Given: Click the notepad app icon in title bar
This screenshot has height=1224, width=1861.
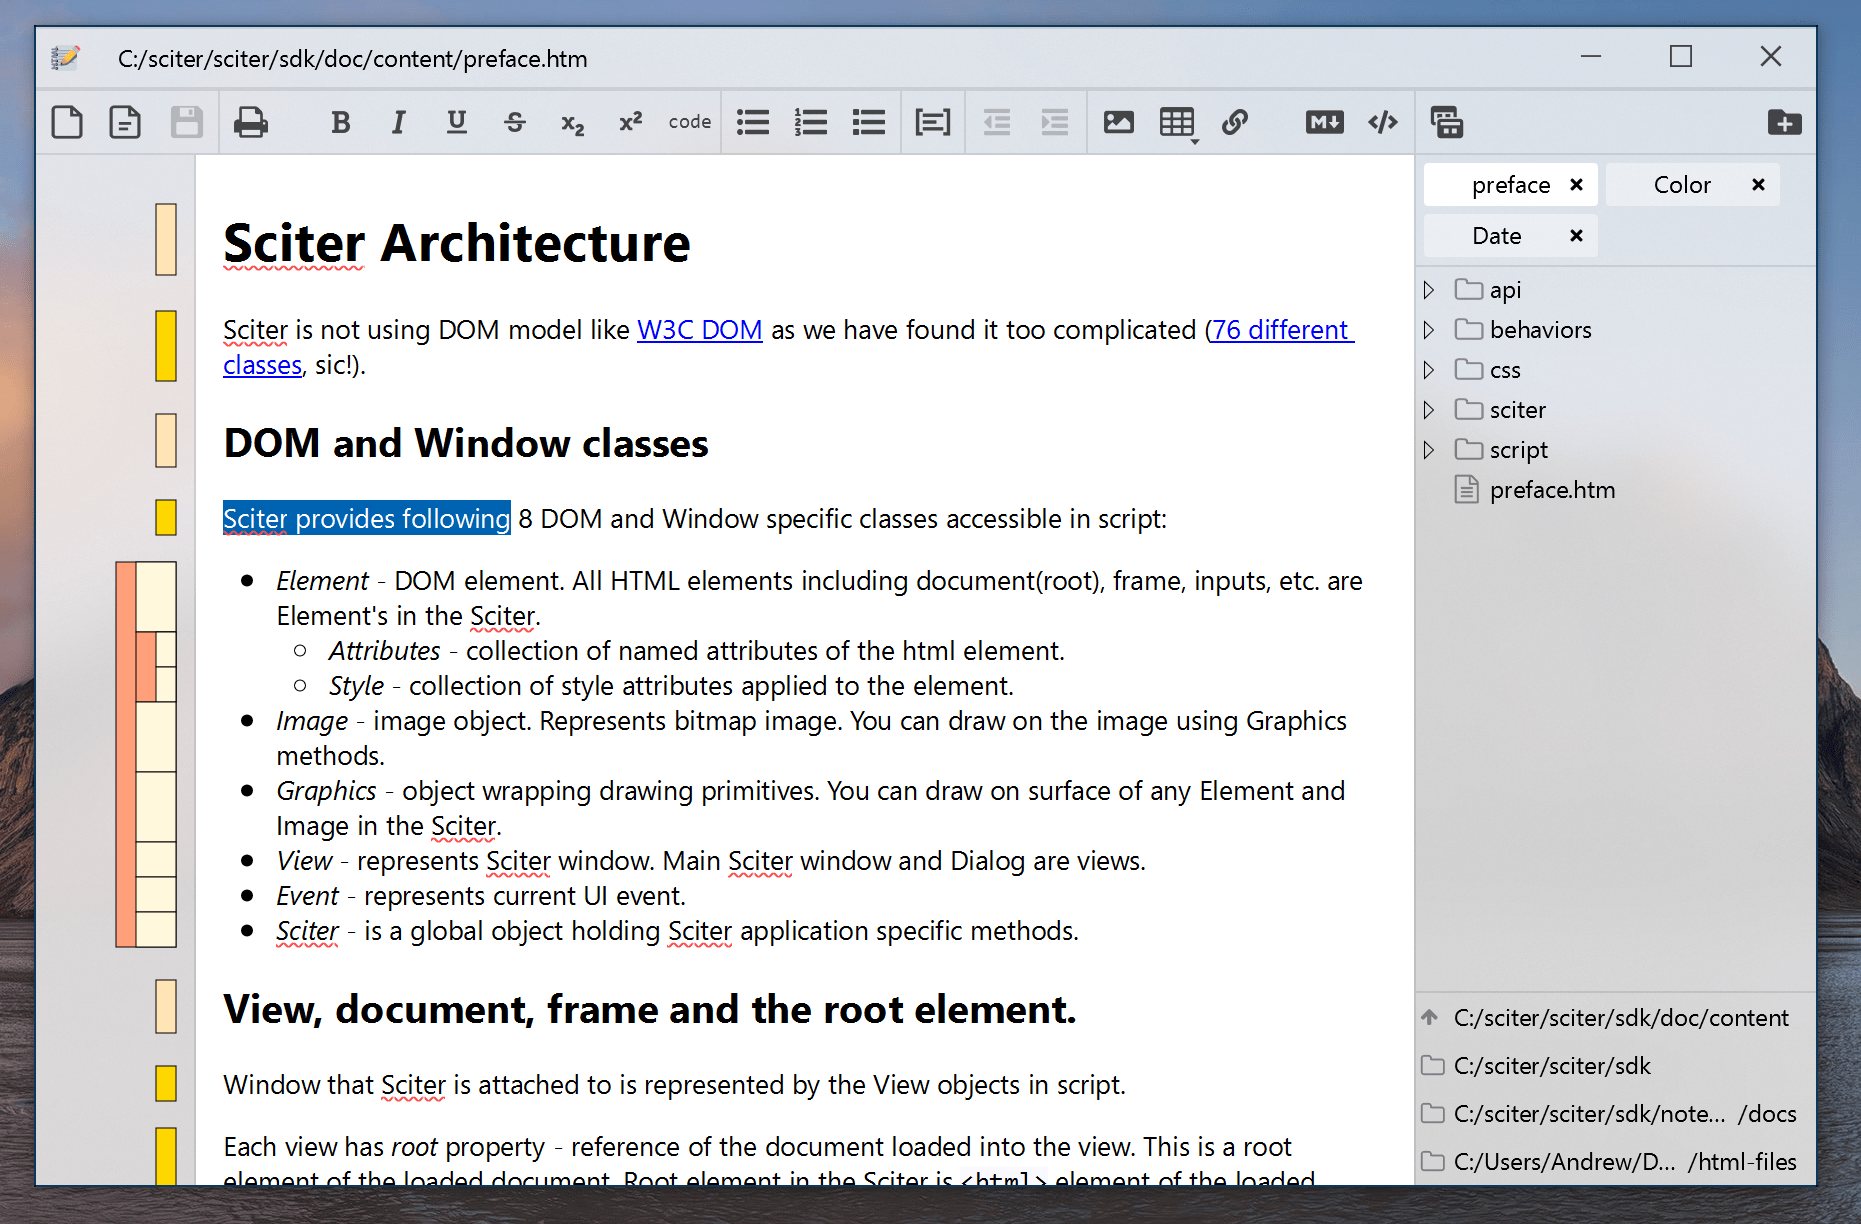Looking at the screenshot, I should [65, 58].
